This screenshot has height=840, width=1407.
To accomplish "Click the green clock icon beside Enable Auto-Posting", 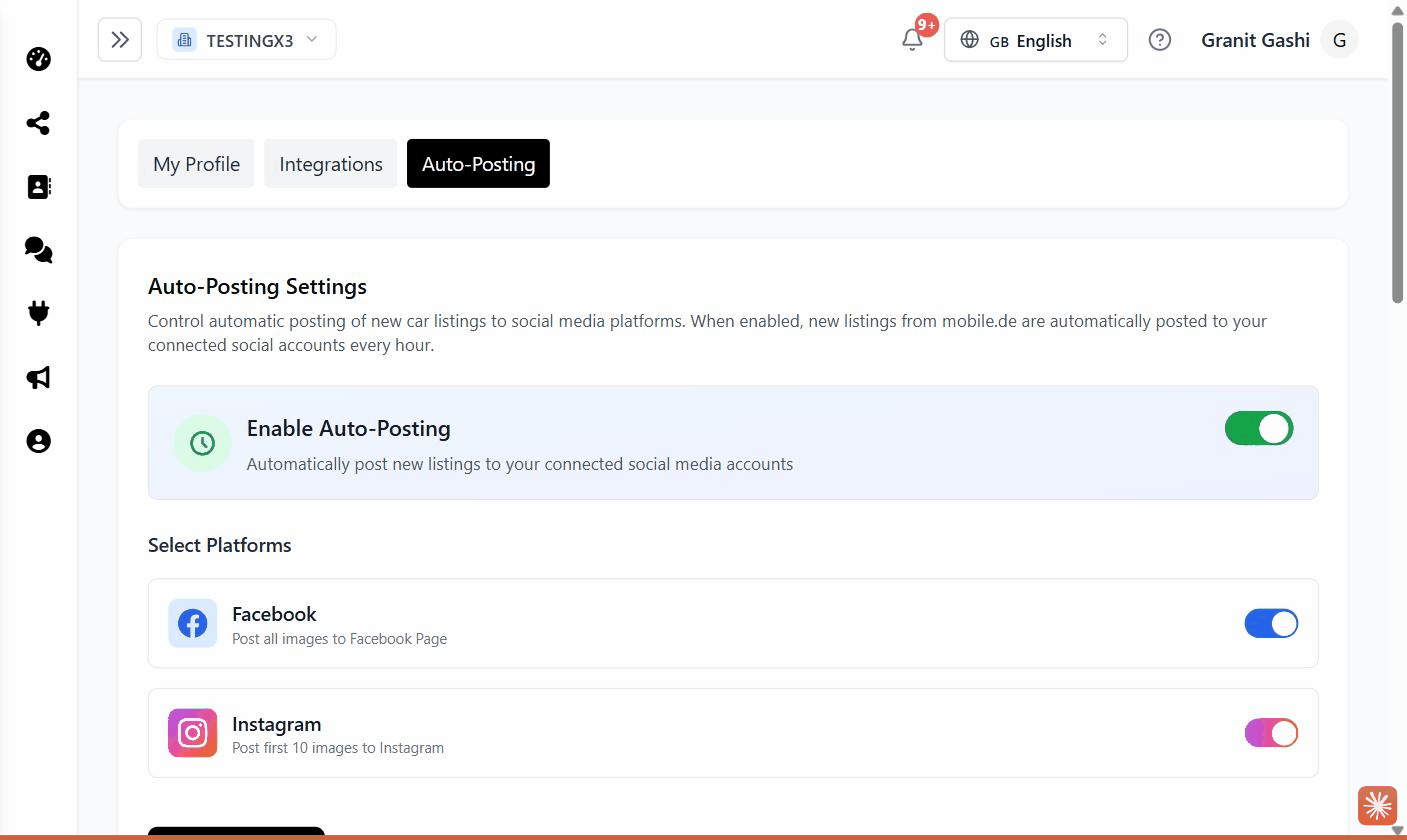I will [x=203, y=443].
